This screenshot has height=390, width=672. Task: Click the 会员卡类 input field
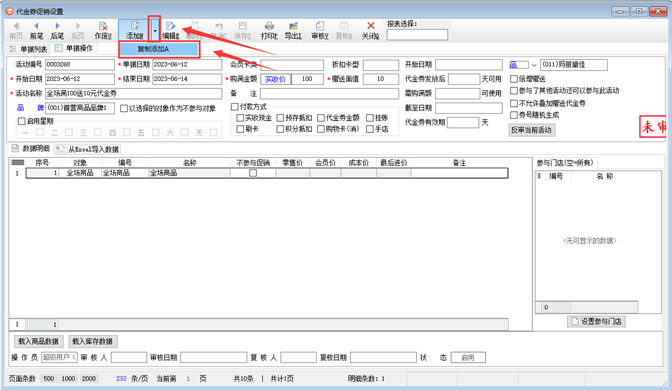pyautogui.click(x=292, y=65)
